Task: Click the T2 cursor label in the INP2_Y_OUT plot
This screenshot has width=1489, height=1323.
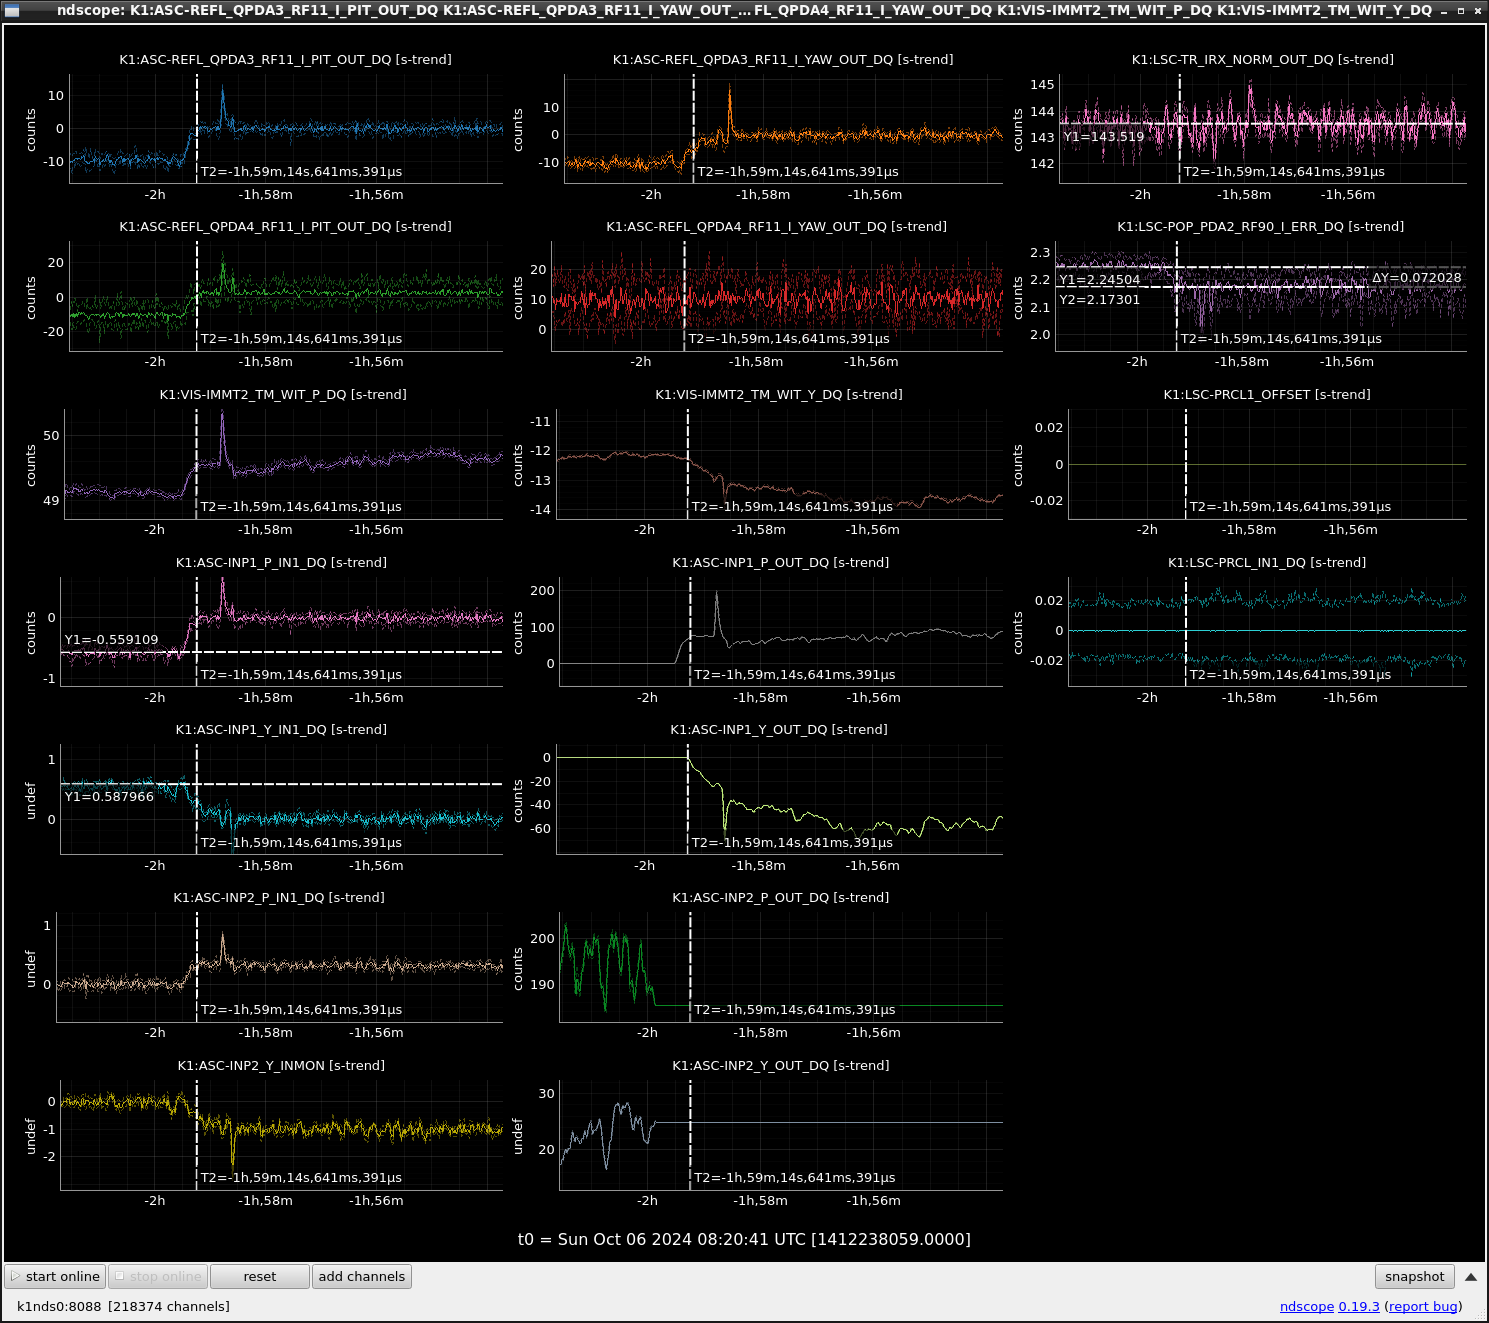Action: click(x=794, y=1178)
